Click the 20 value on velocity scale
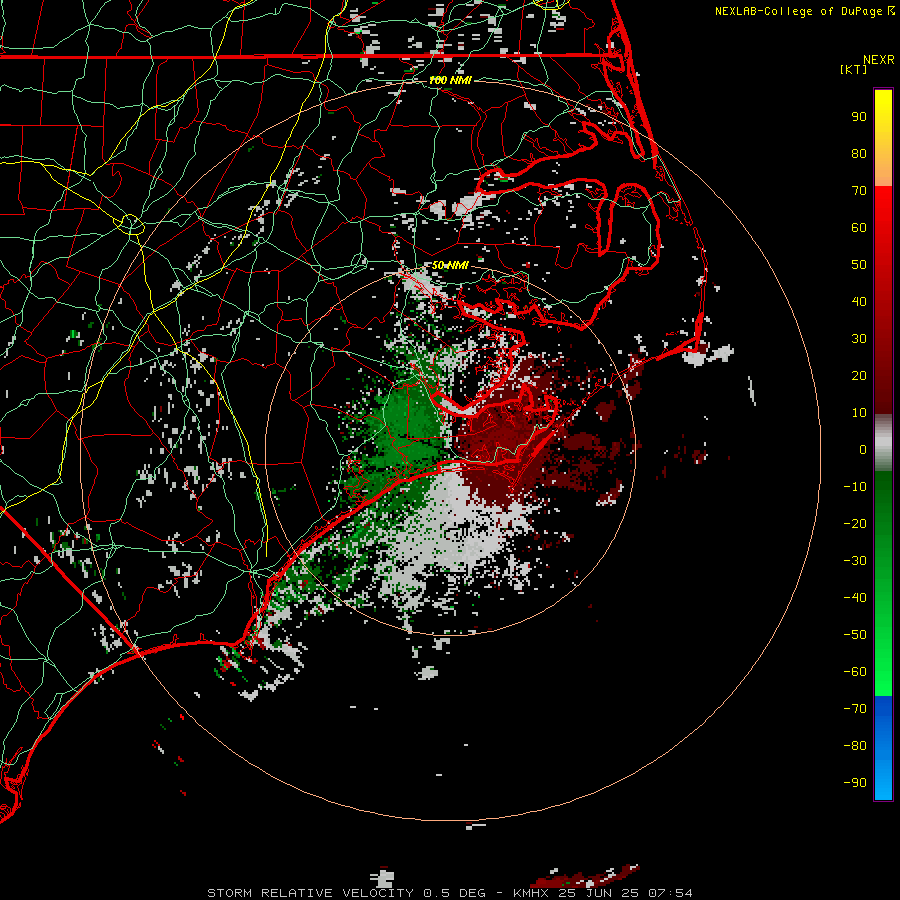Viewport: 900px width, 900px height. coord(859,375)
